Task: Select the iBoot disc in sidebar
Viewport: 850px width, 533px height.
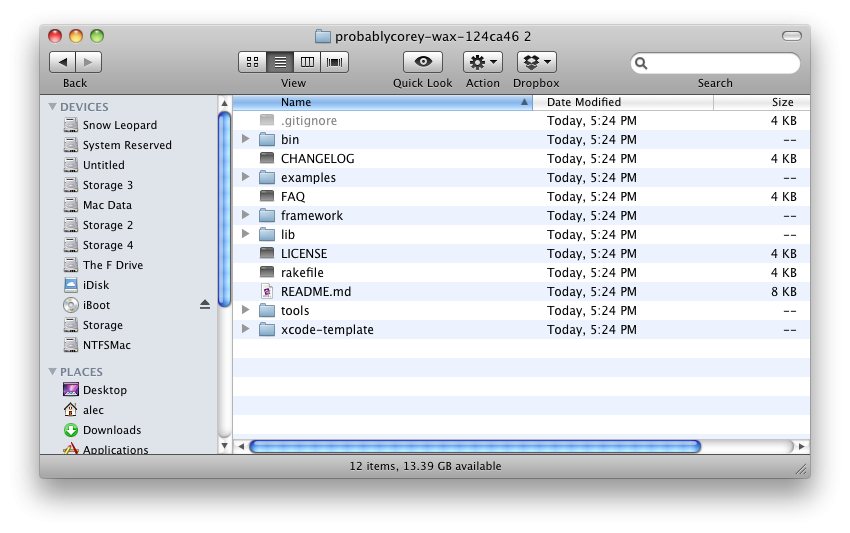Action: 87,305
